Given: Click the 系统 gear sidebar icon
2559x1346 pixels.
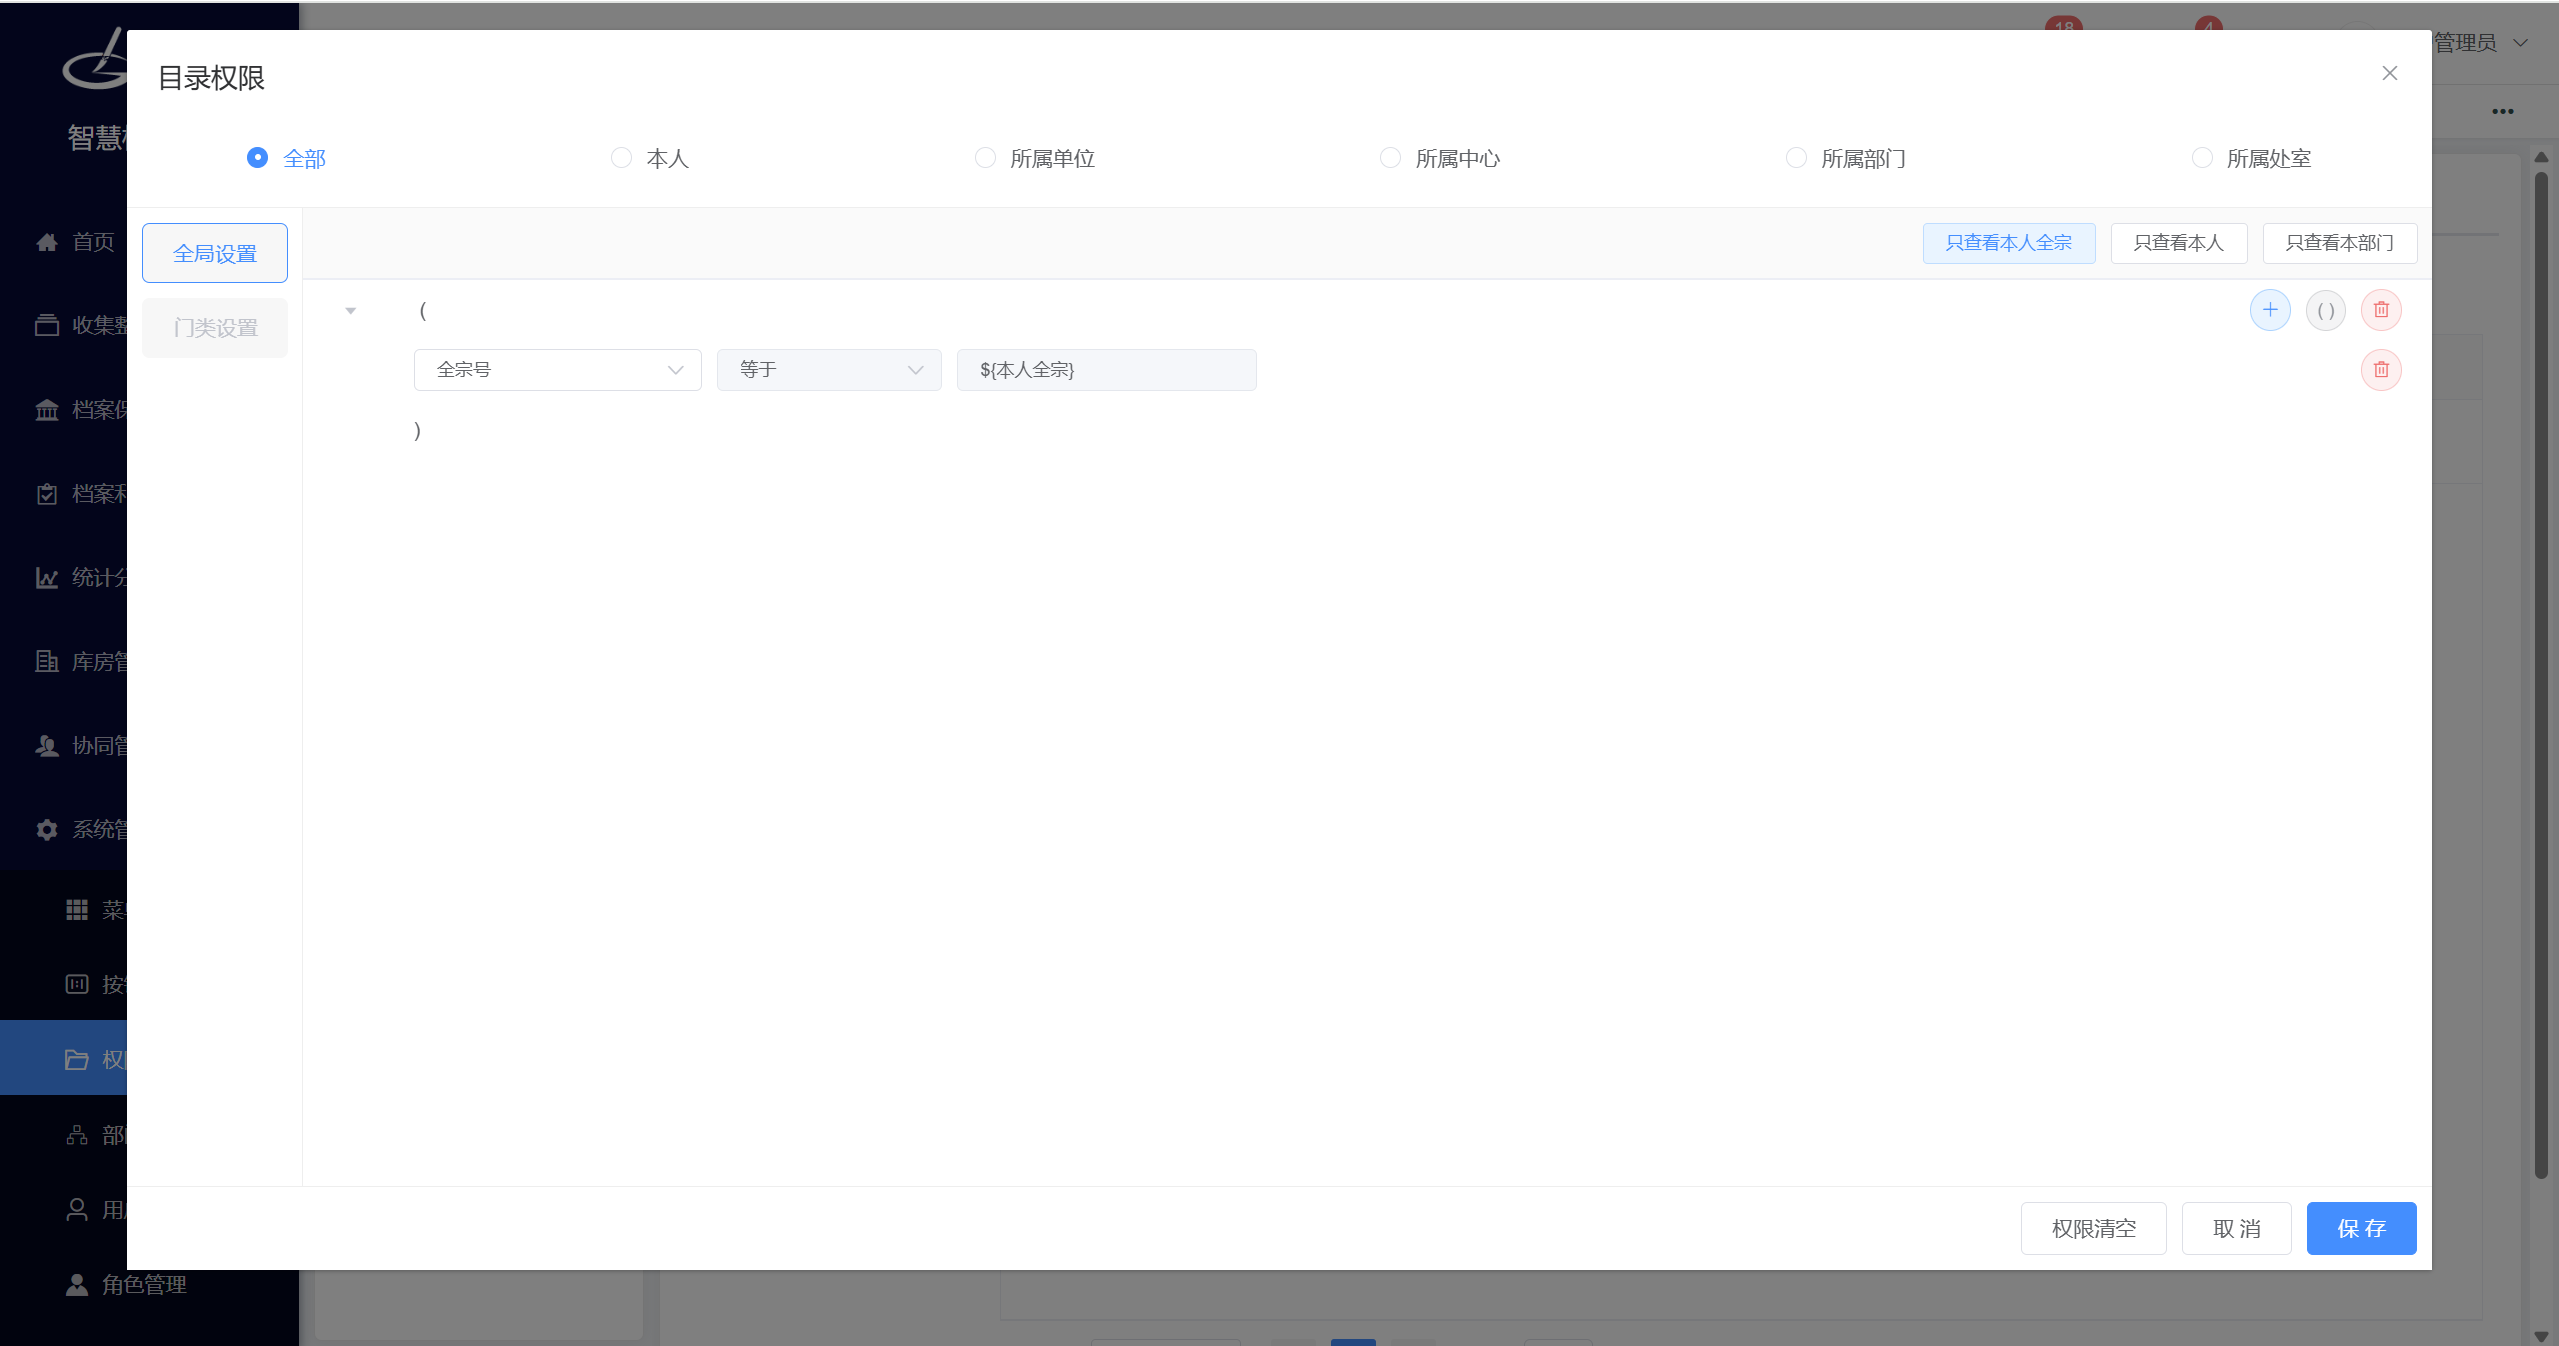Looking at the screenshot, I should [x=47, y=829].
